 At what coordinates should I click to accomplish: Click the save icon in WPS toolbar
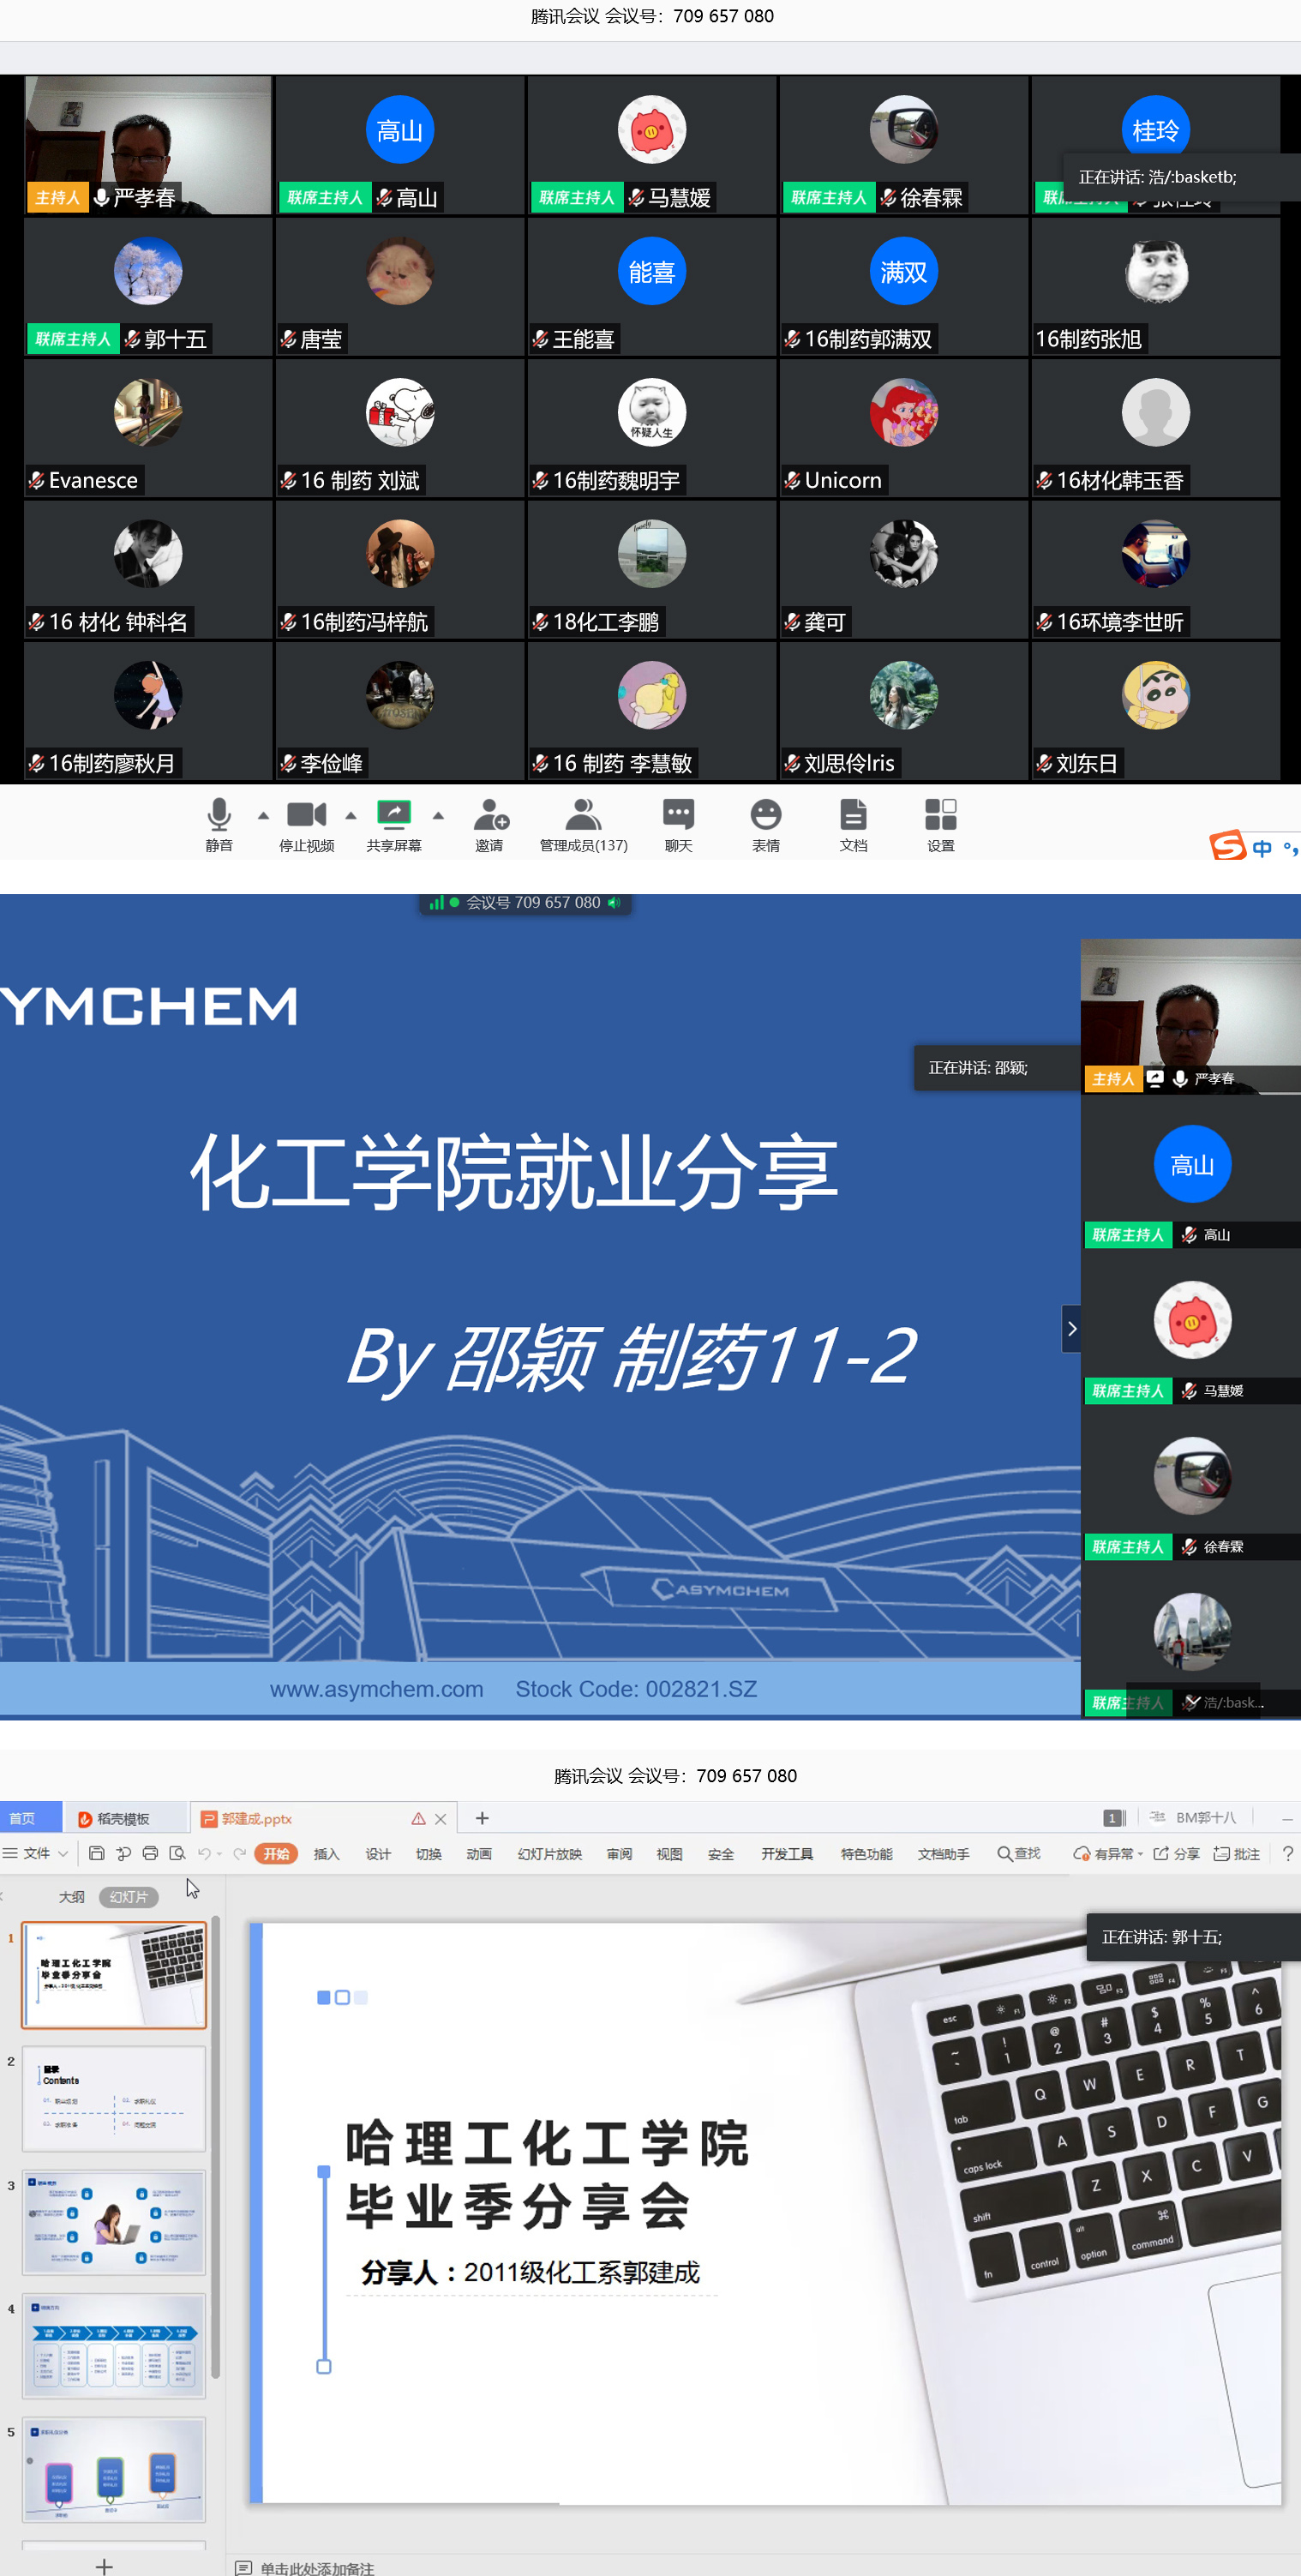pyautogui.click(x=96, y=1853)
